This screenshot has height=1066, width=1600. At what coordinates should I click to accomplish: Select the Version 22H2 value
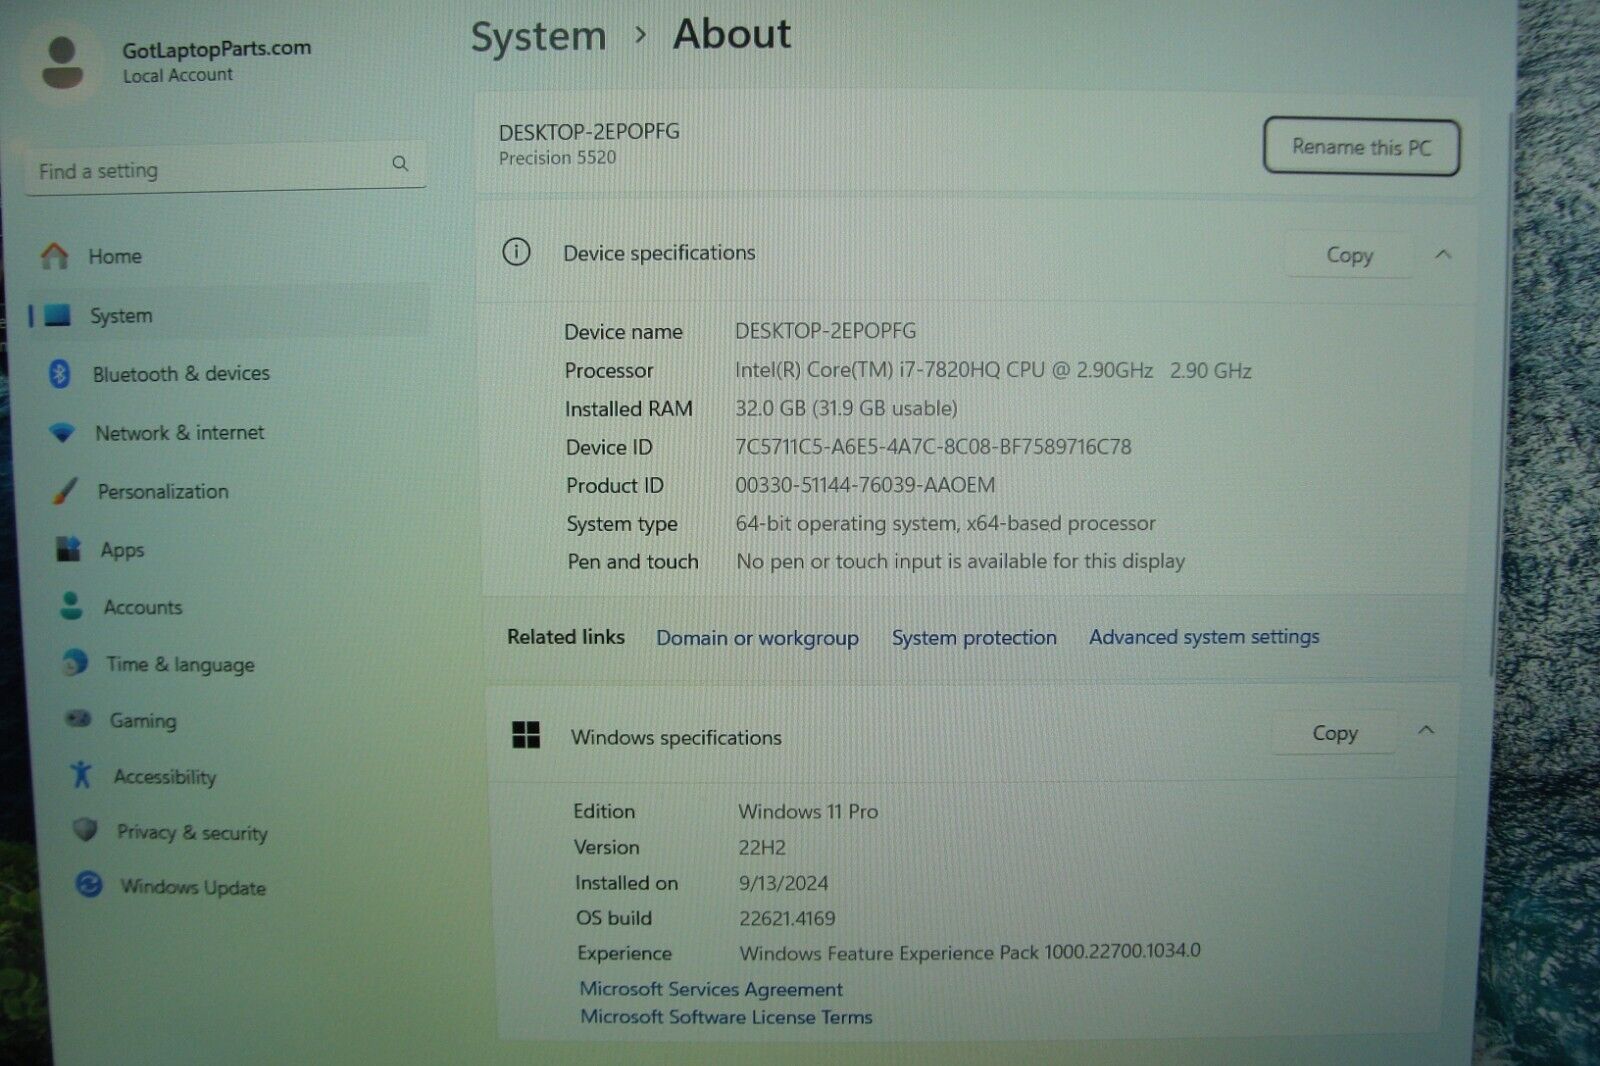coord(762,847)
